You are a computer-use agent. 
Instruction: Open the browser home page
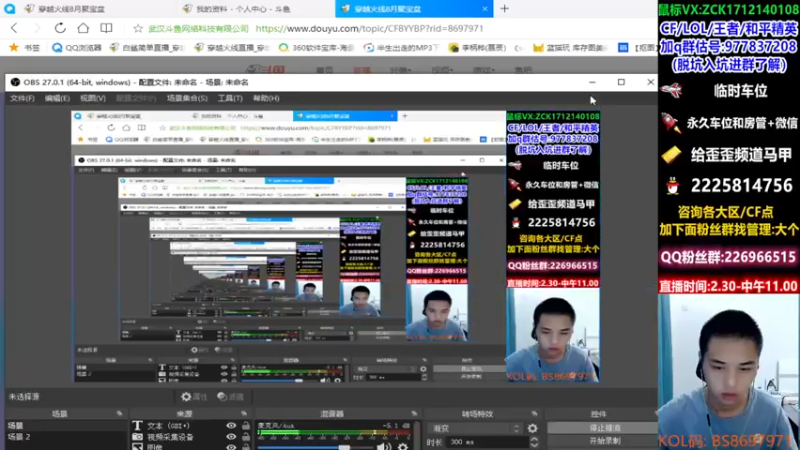pos(83,28)
